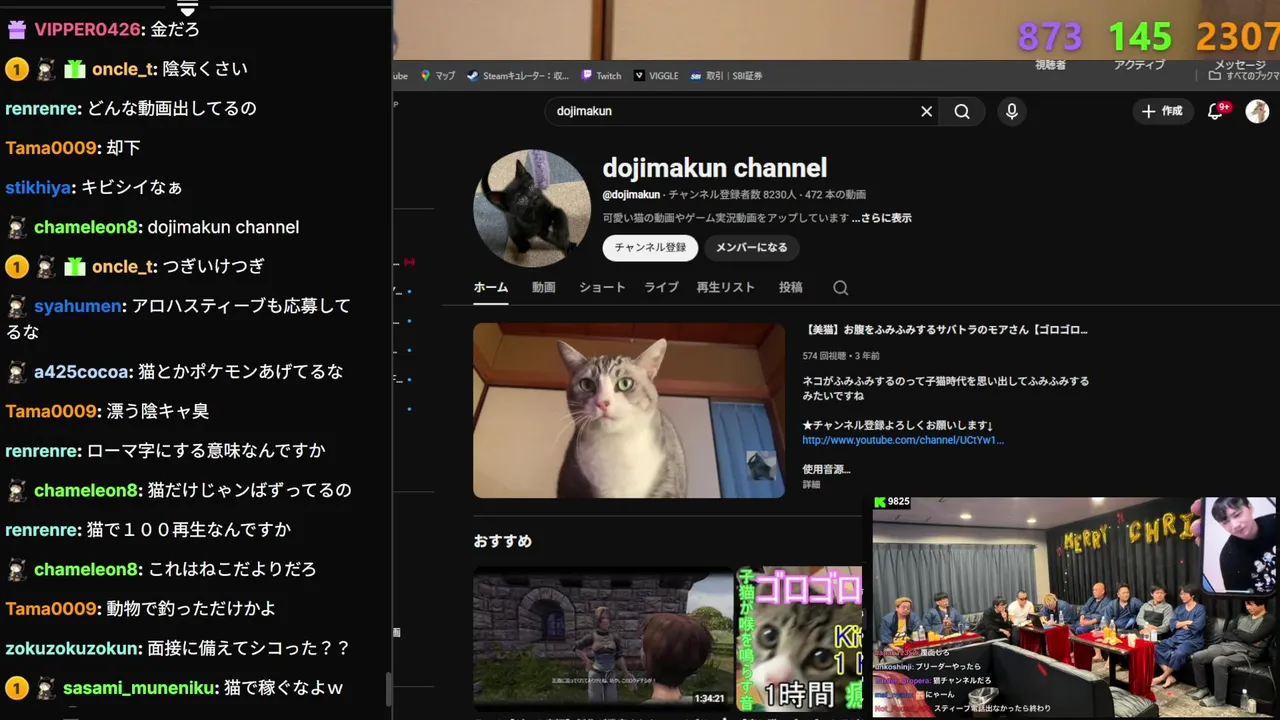
Task: Open the VIGGLE bookmark
Action: click(x=656, y=75)
